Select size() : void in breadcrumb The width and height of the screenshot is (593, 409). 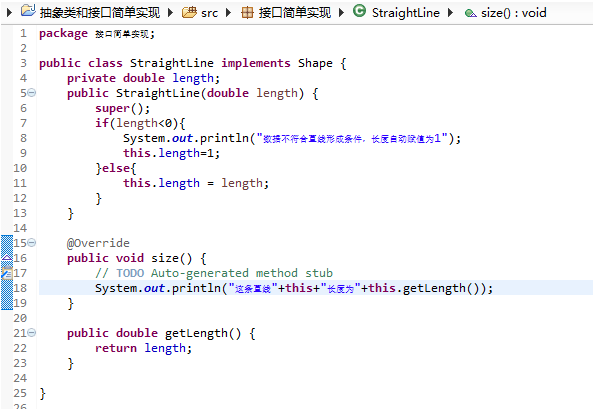pyautogui.click(x=514, y=13)
